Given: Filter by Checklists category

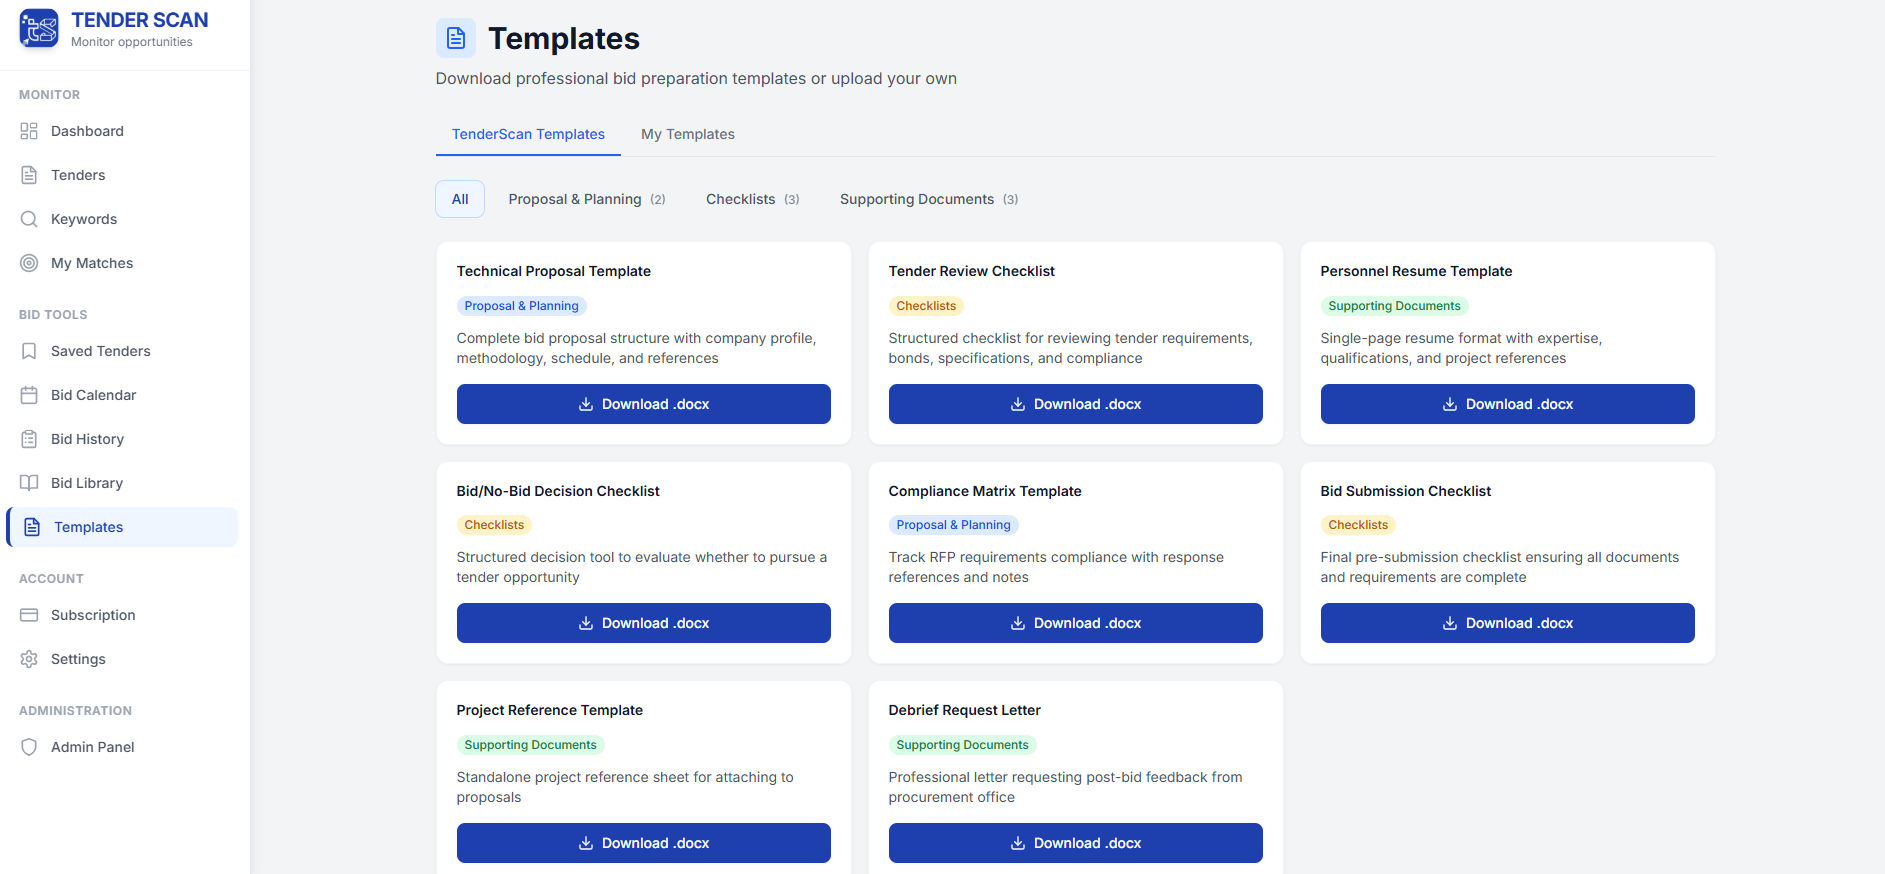Looking at the screenshot, I should click(753, 199).
